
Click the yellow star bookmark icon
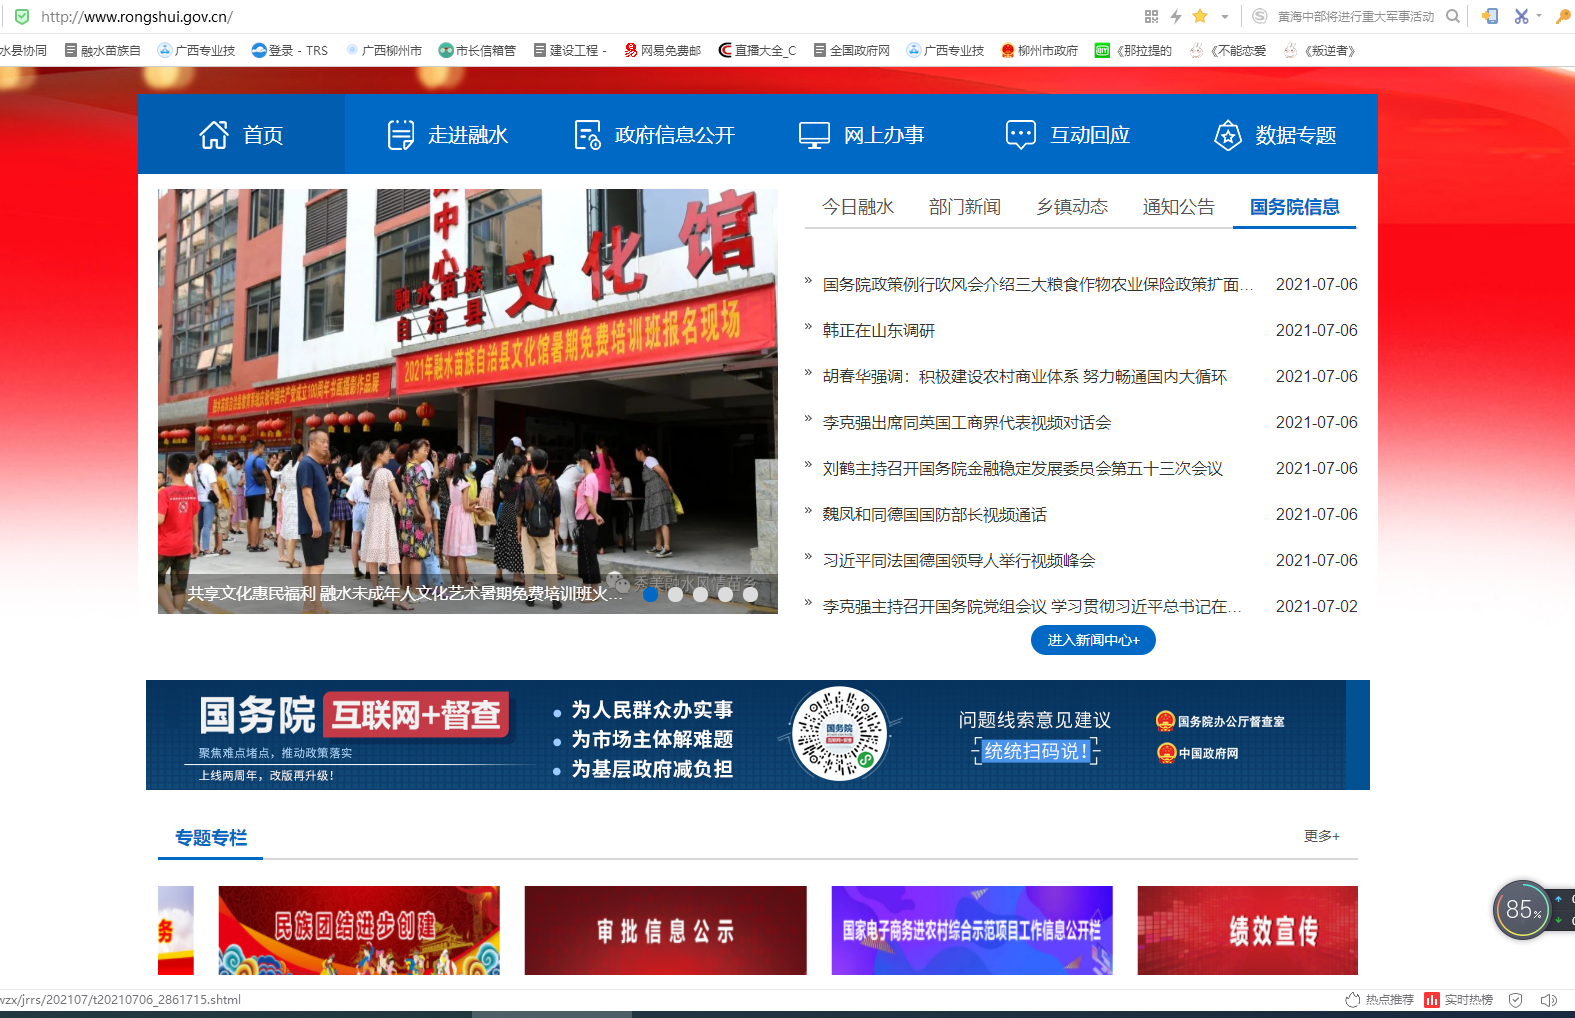pos(1200,16)
